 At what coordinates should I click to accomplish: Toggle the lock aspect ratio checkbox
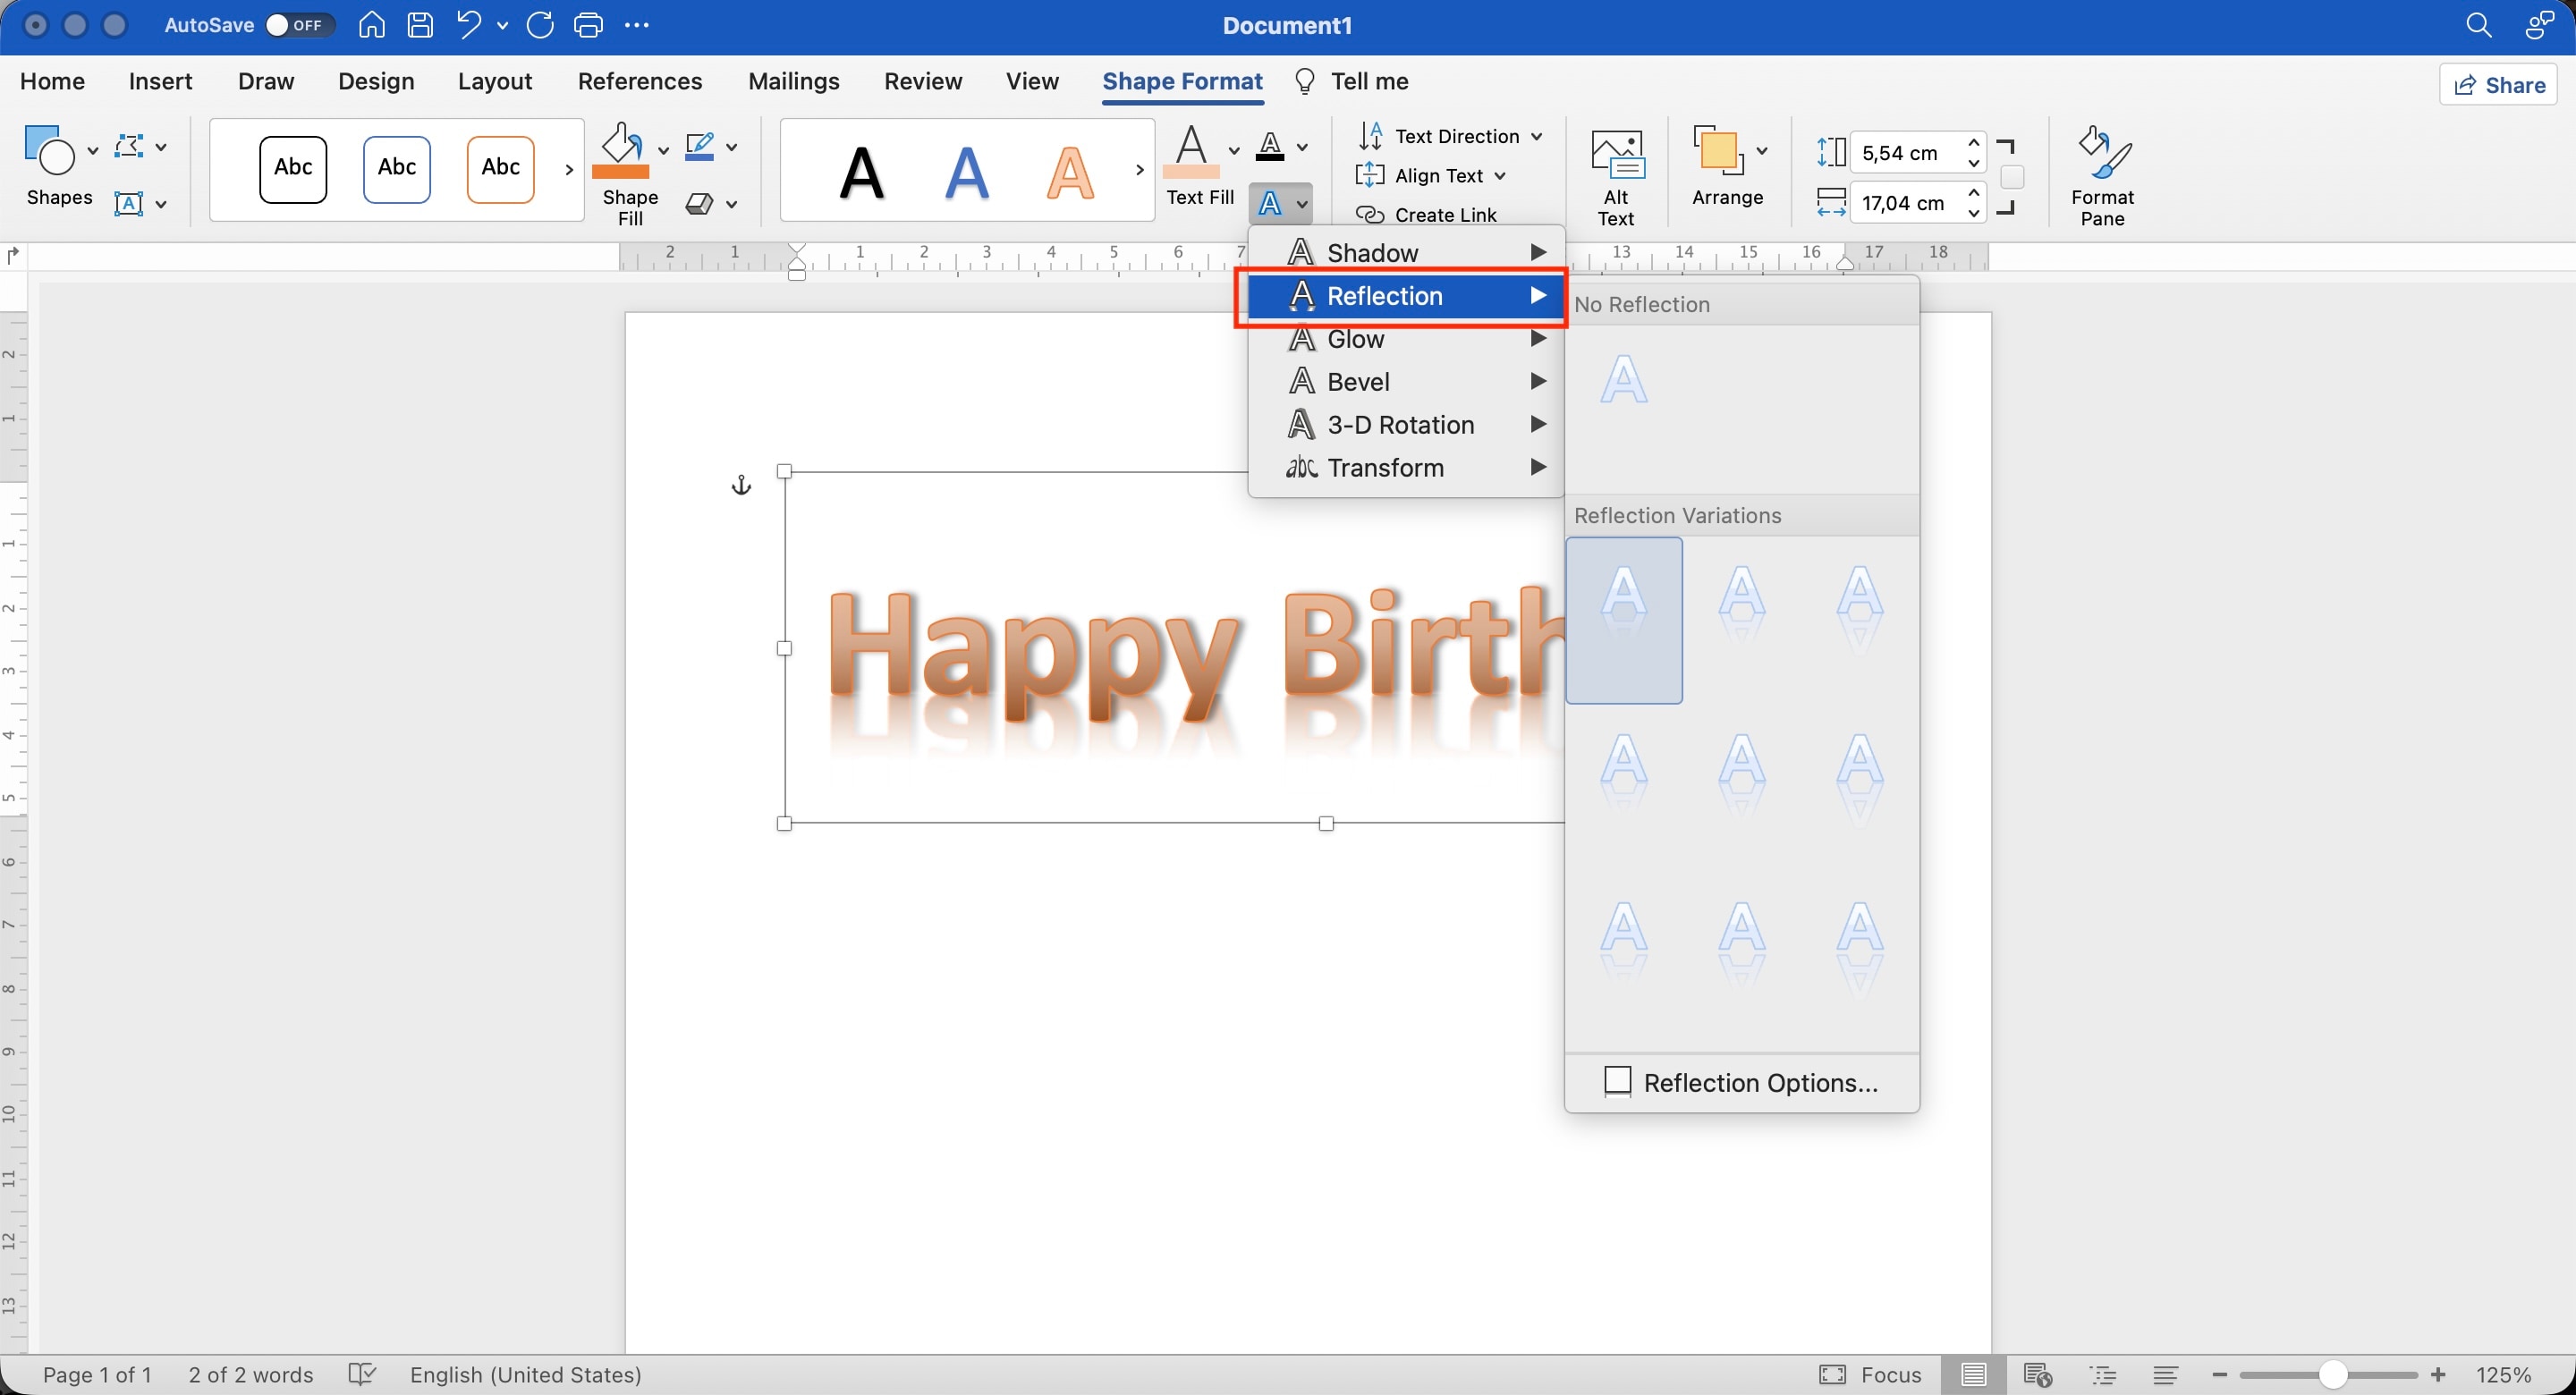pos(2012,177)
